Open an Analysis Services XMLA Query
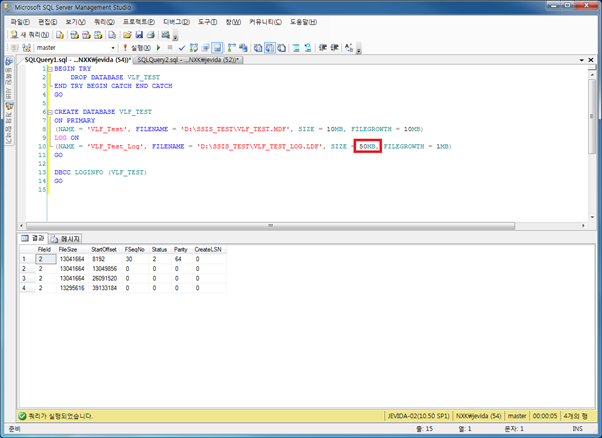Viewport: 602px width, 438px height. [x=98, y=35]
